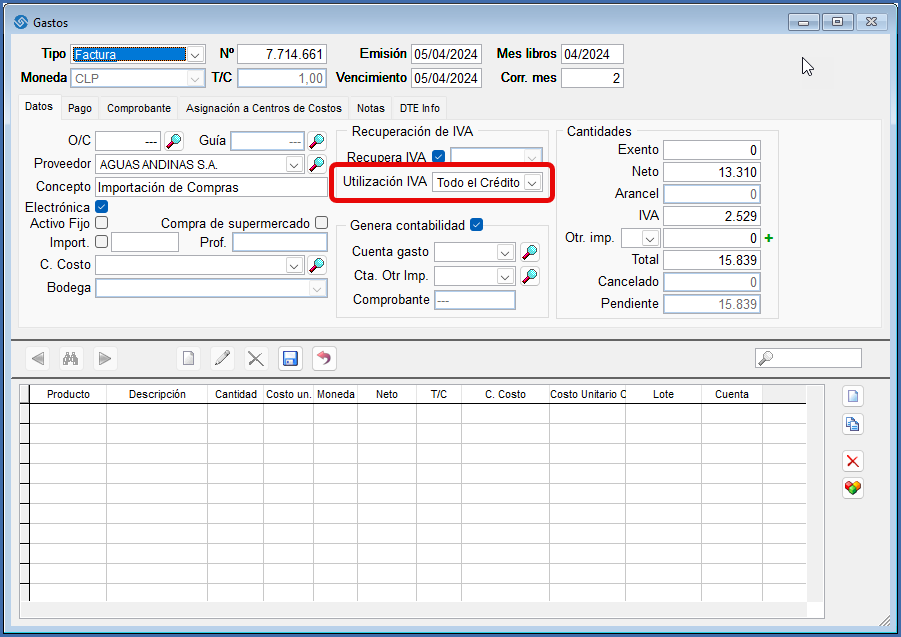
Task: Toggle the Electrónica checkbox
Action: 102,206
